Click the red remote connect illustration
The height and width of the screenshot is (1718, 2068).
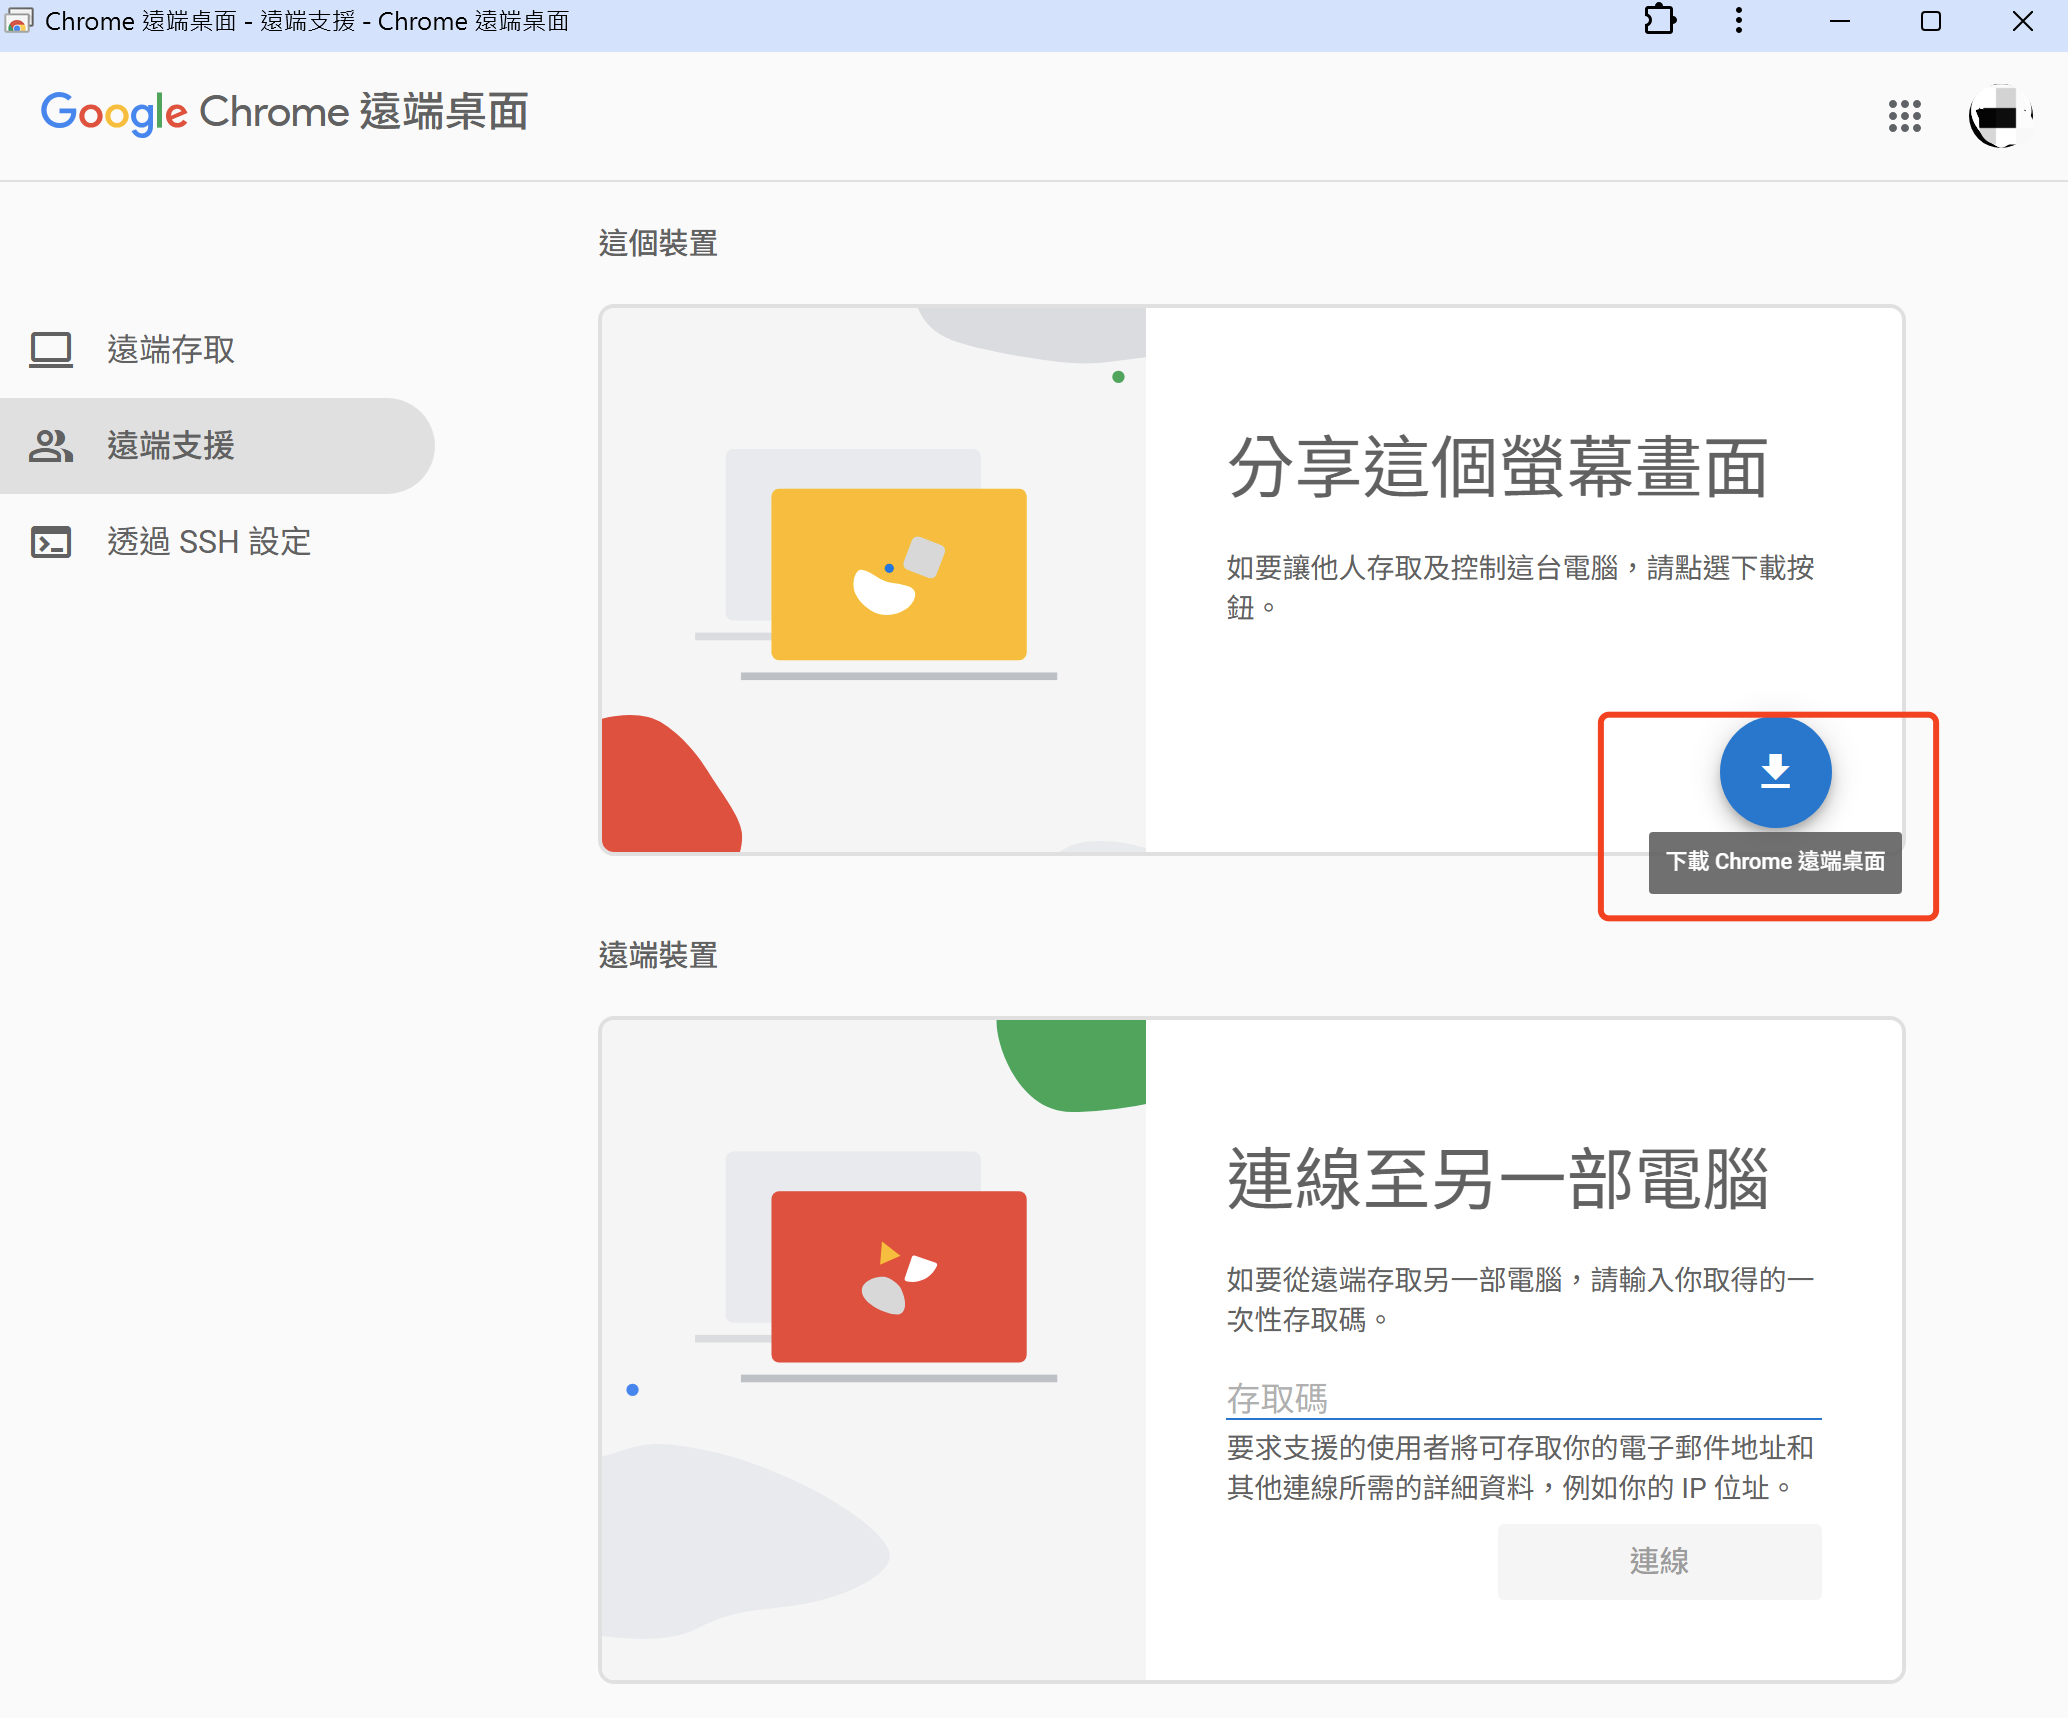(x=898, y=1276)
